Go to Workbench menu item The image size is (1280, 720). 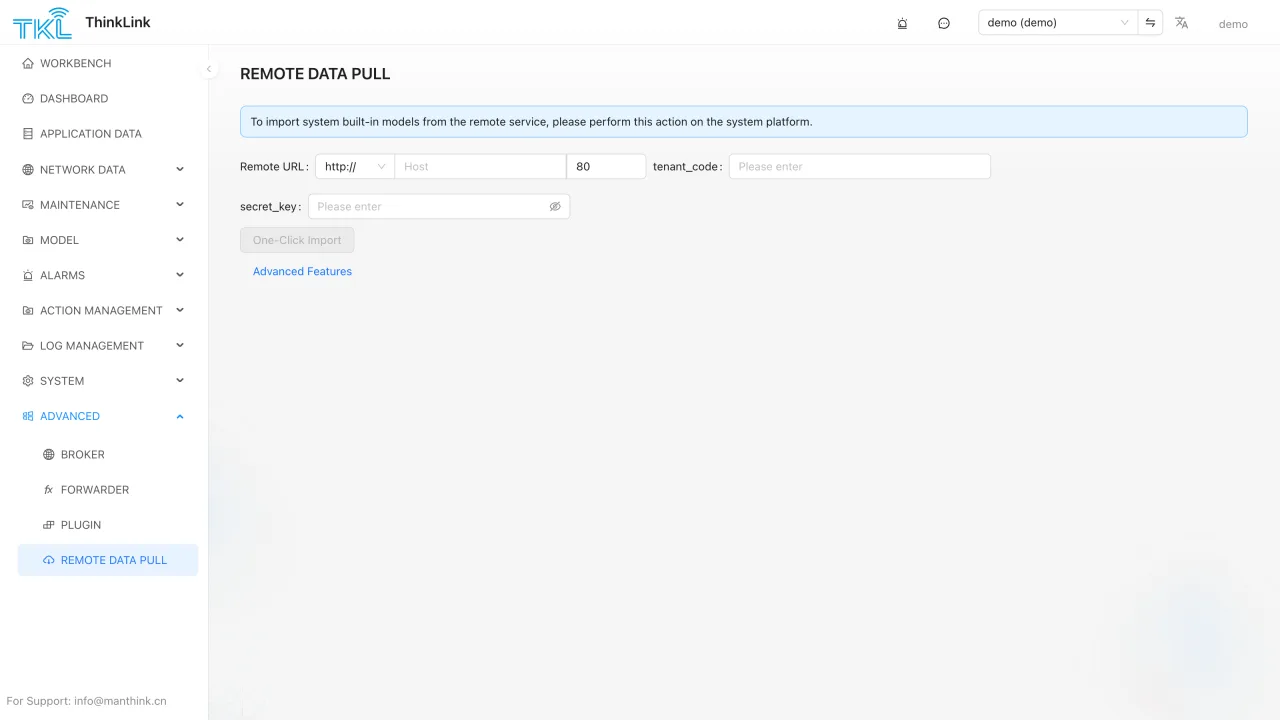pos(108,63)
